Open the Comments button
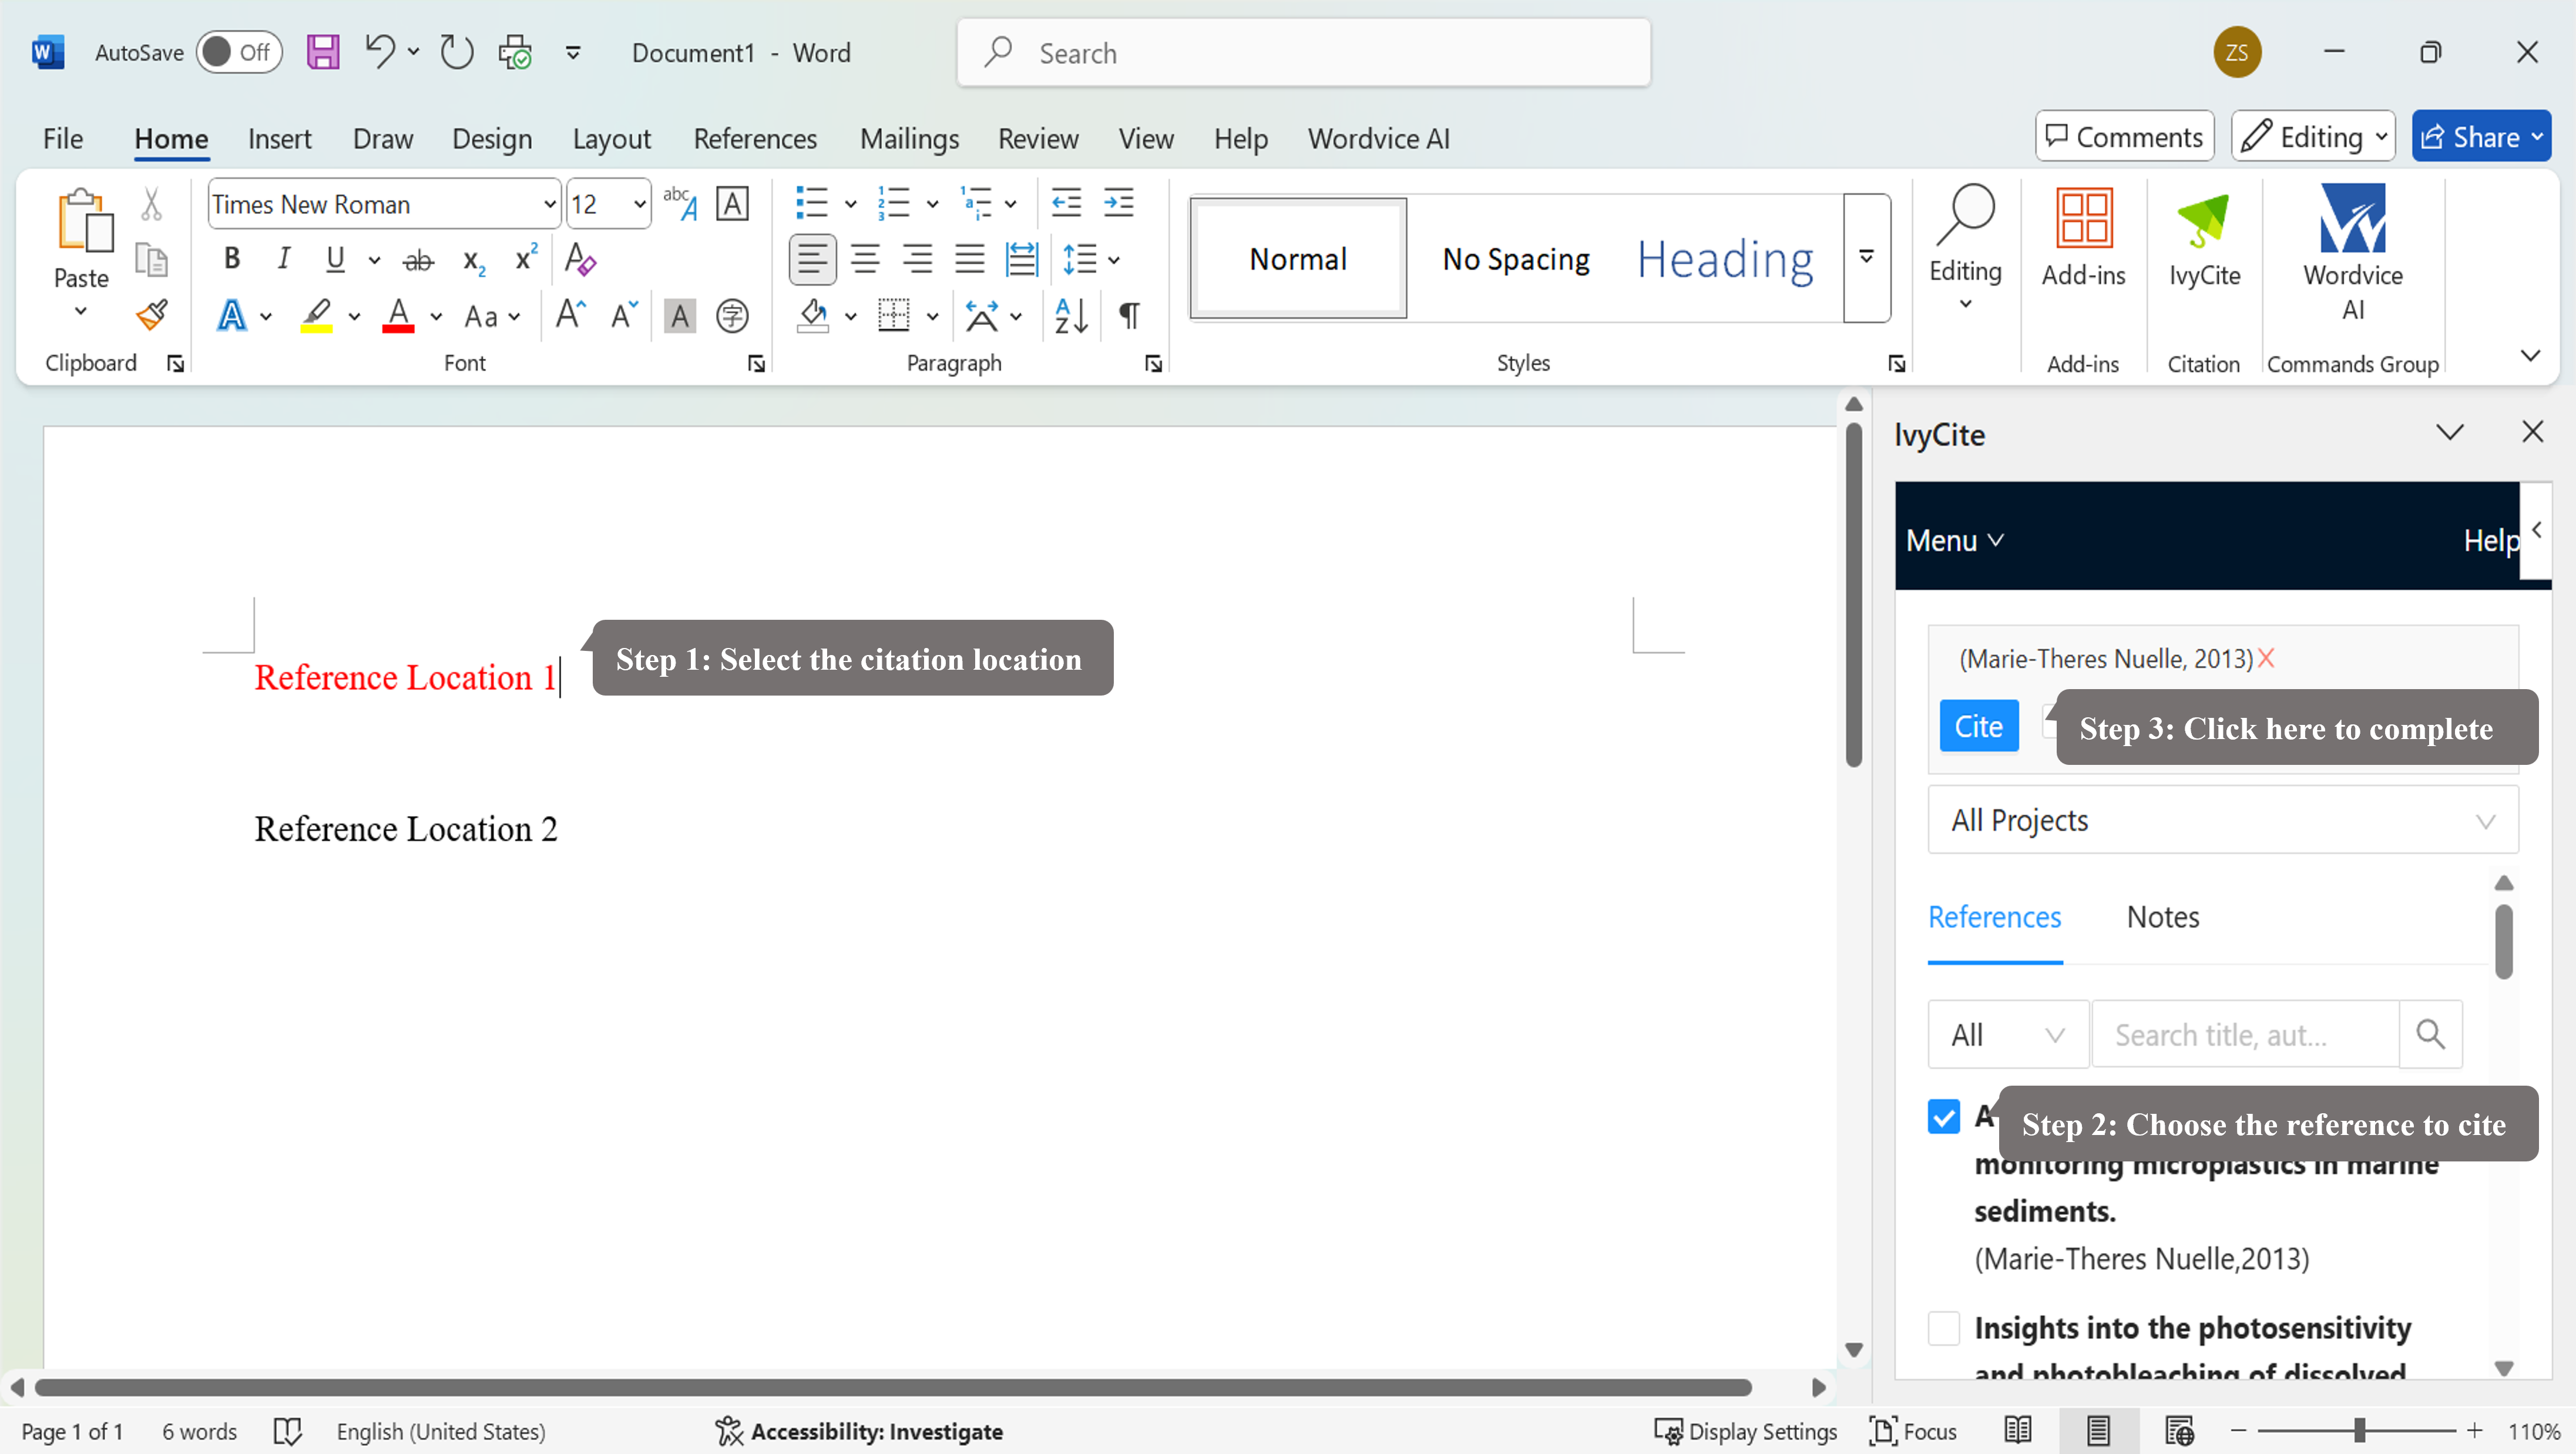Viewport: 2576px width, 1454px height. click(2124, 136)
